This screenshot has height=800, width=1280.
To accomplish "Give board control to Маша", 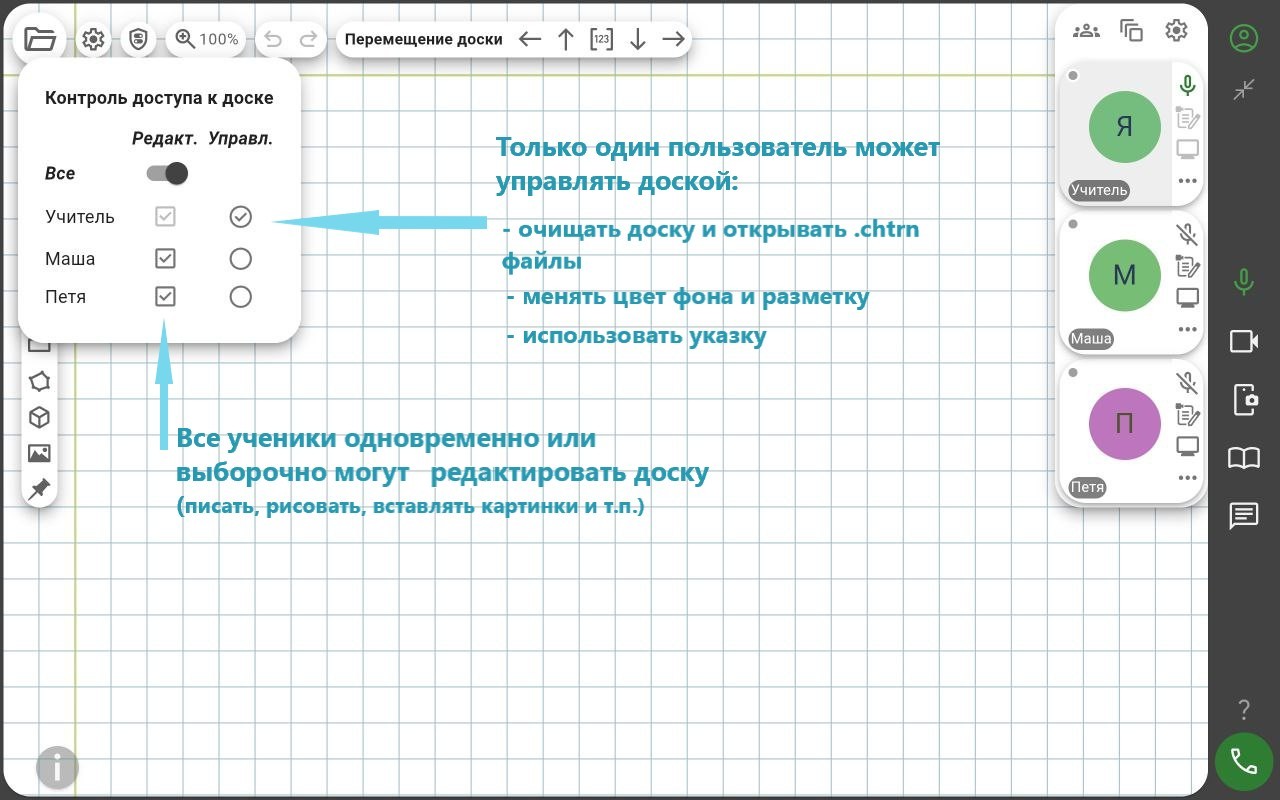I will point(240,259).
